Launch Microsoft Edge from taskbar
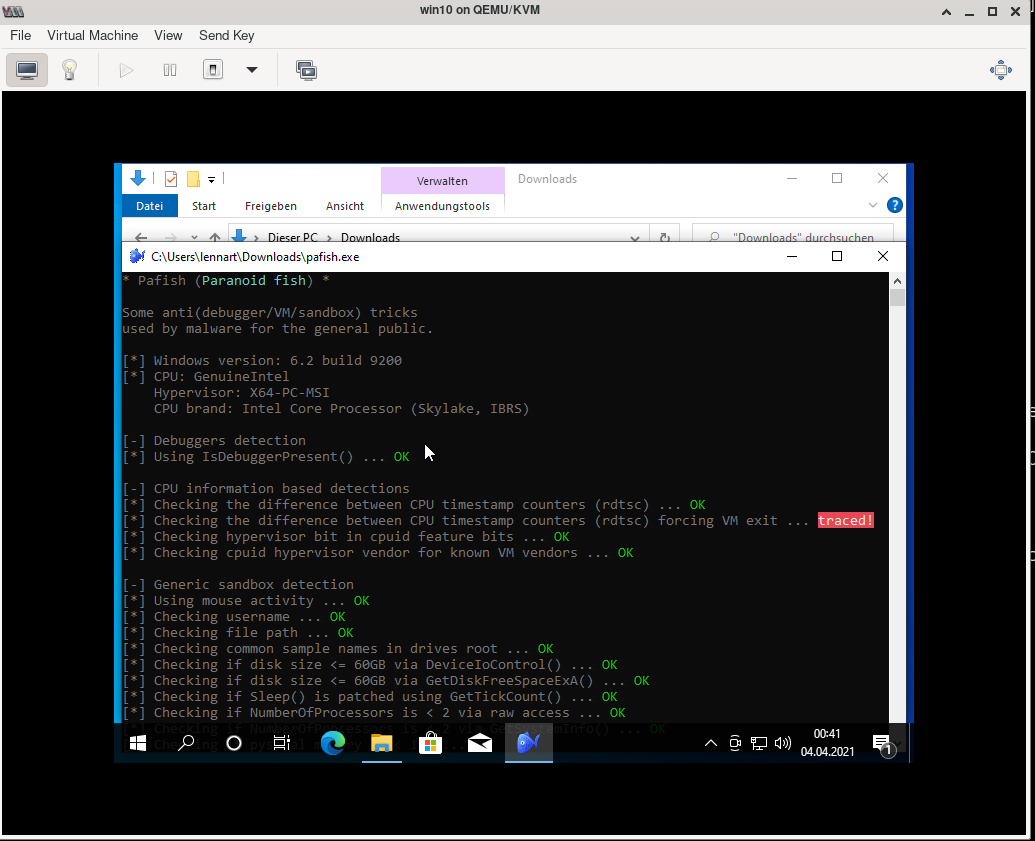The height and width of the screenshot is (841, 1035). coord(333,743)
